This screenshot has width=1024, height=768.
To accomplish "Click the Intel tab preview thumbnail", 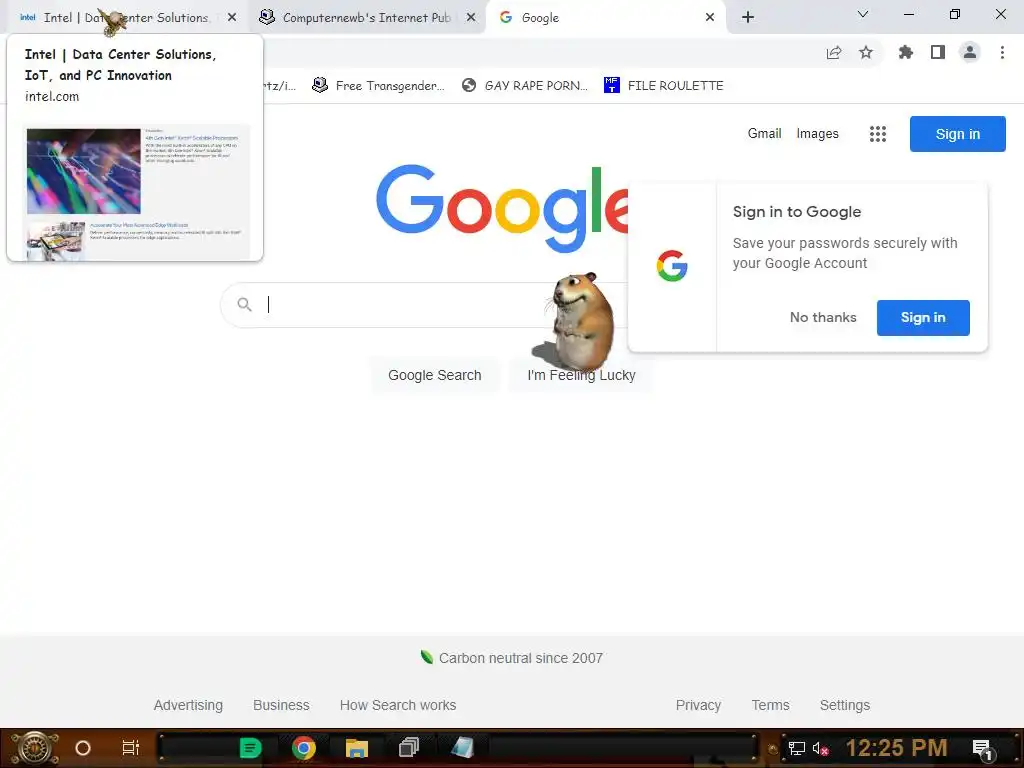I will tap(137, 193).
